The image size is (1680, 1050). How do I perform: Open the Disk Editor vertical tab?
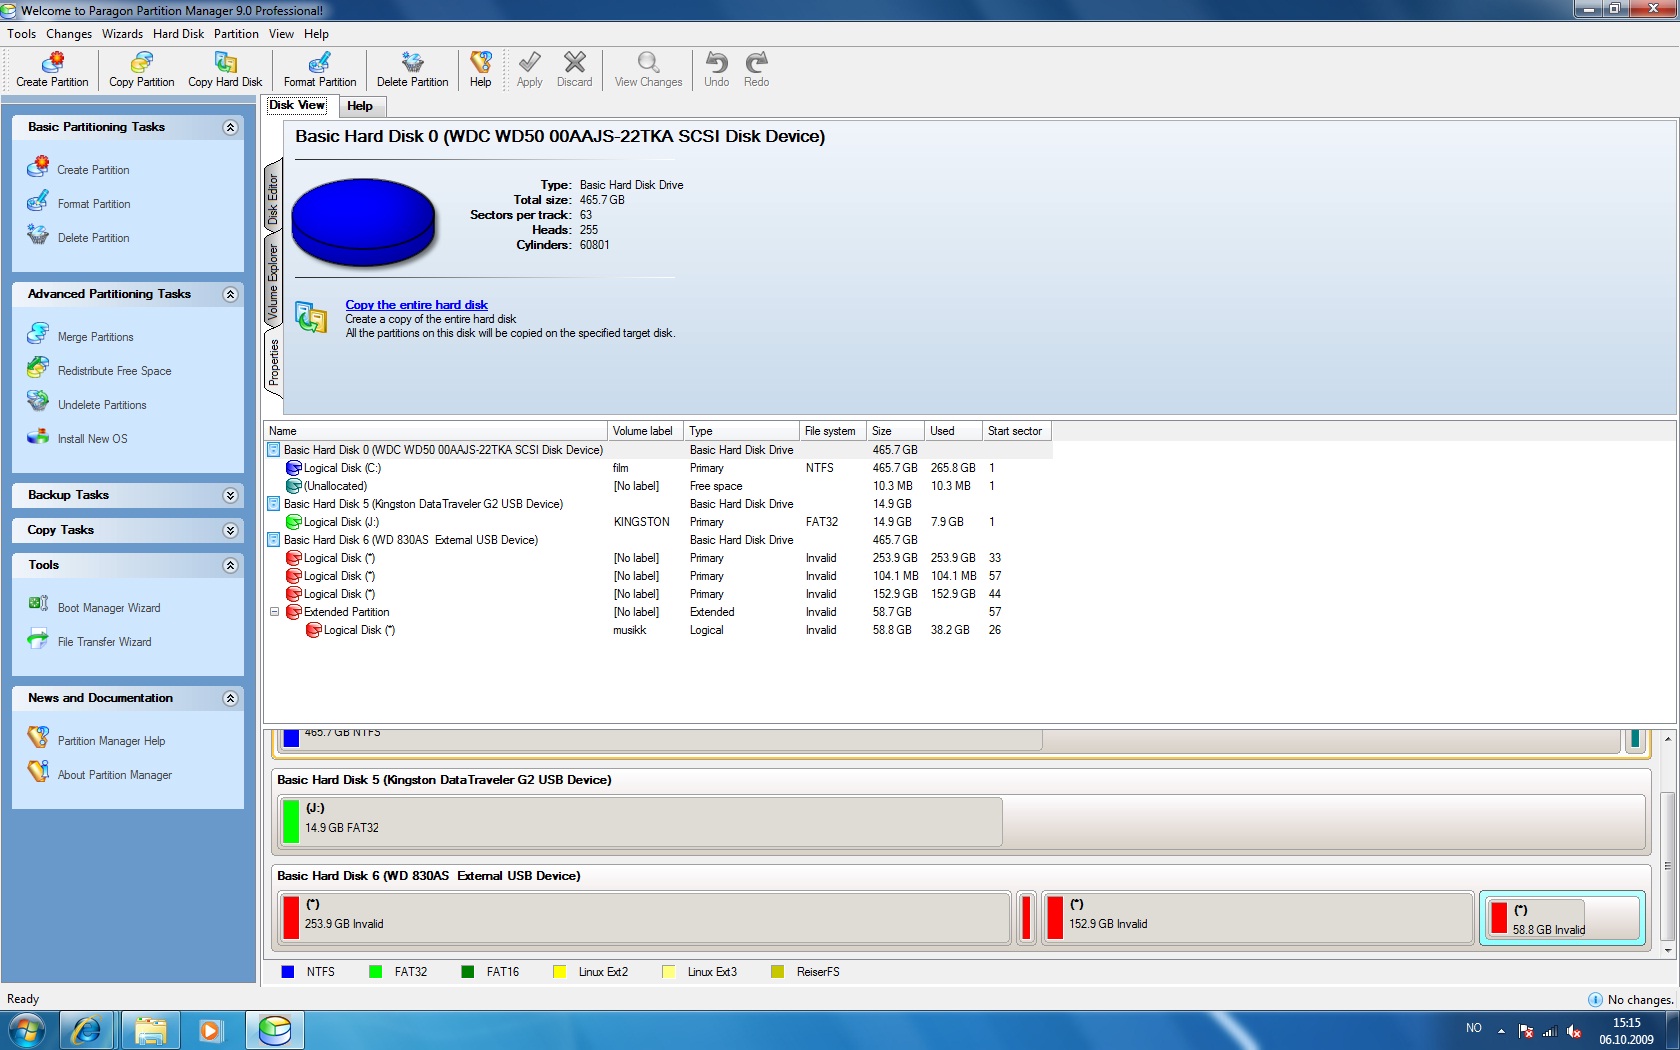coord(273,199)
